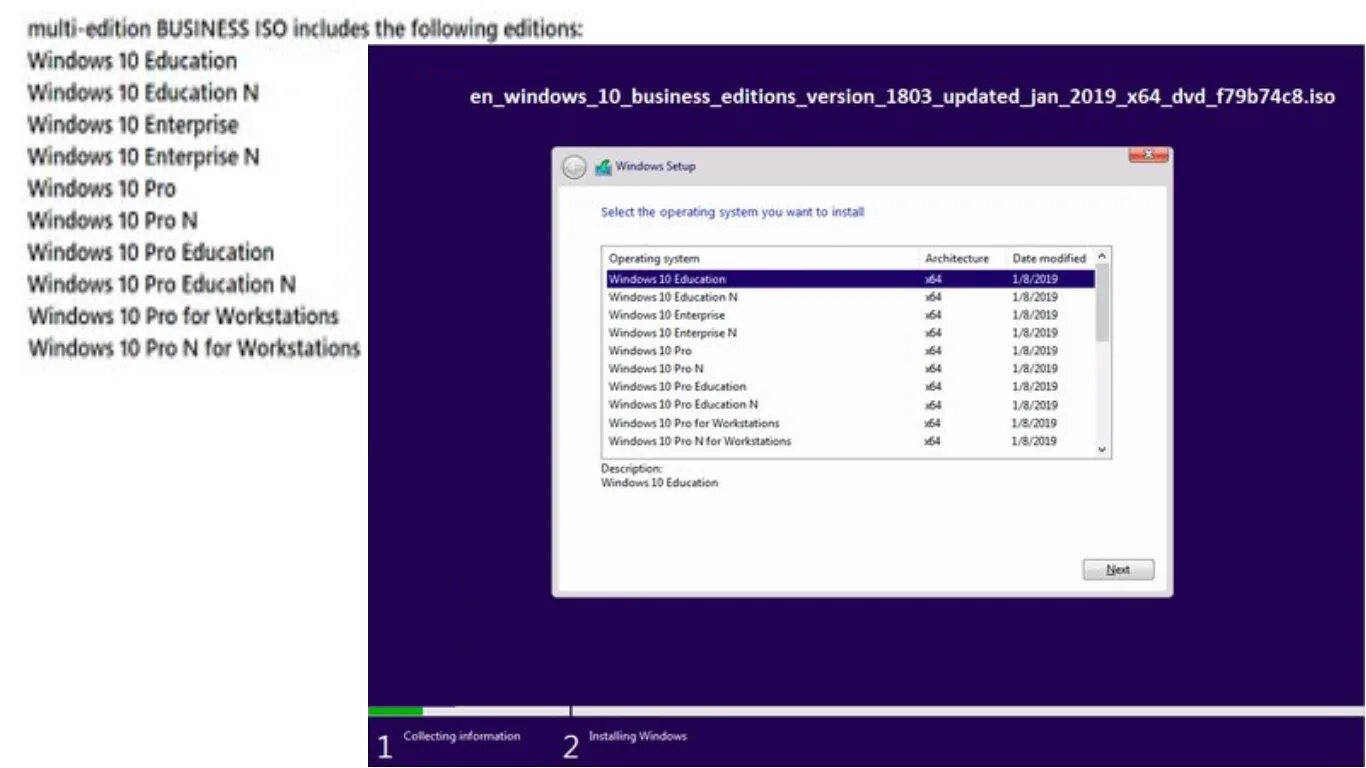Image resolution: width=1366 pixels, height=768 pixels.
Task: Select Windows 10 Pro N for Workstations row
Action: 851,441
